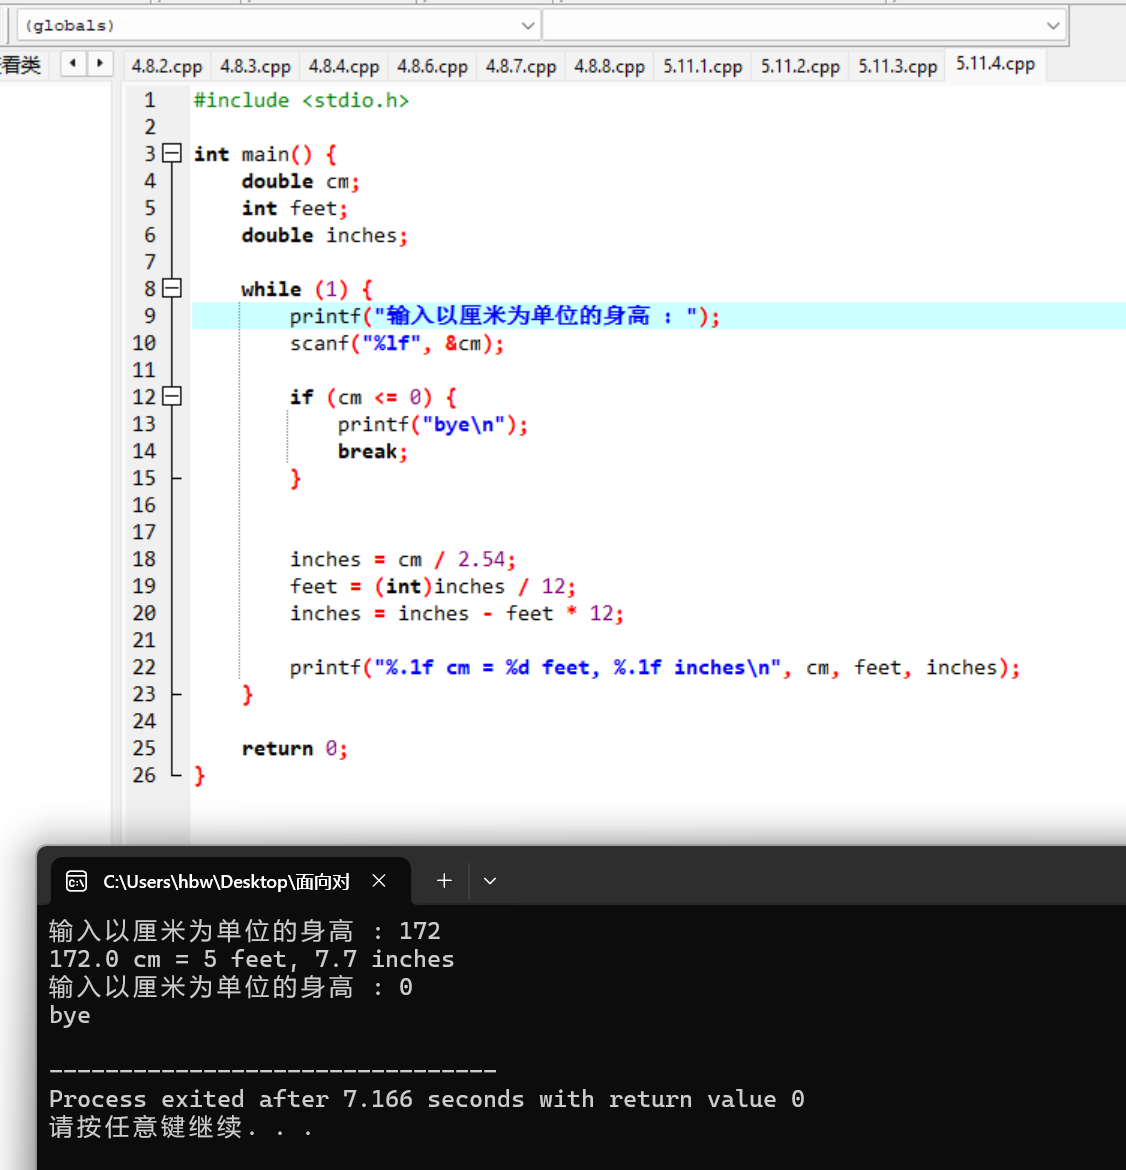Click 'inches = cm / 2.54;' line

click(x=402, y=559)
